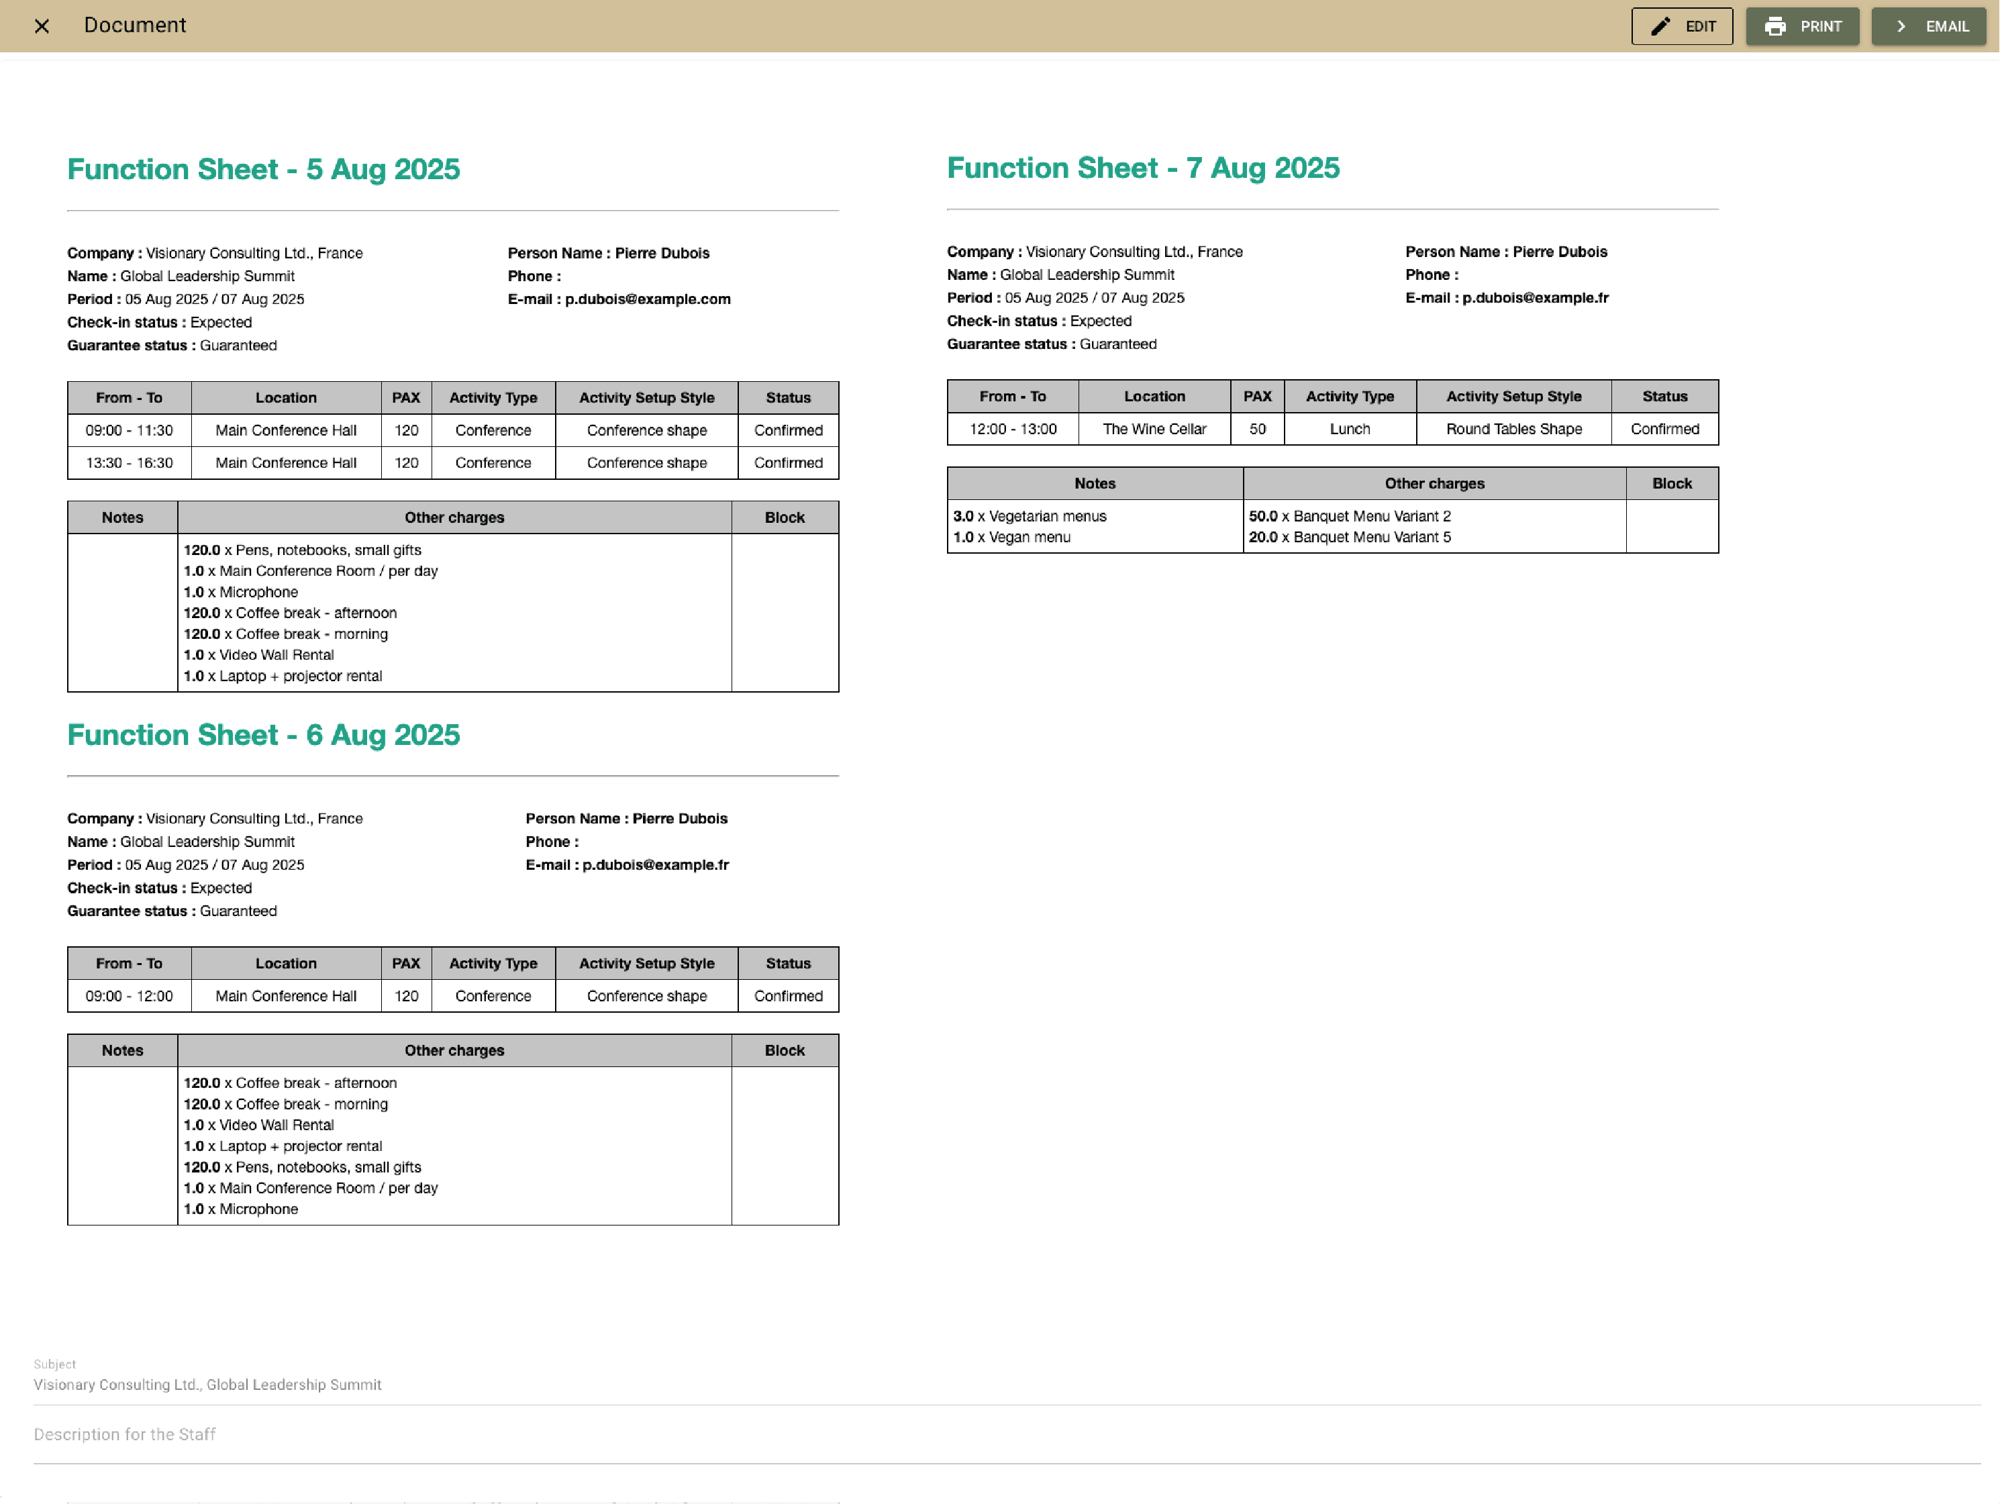Image resolution: width=2000 pixels, height=1504 pixels.
Task: Select the heading Function Sheet - 7 Aug 2025
Action: (x=1143, y=168)
